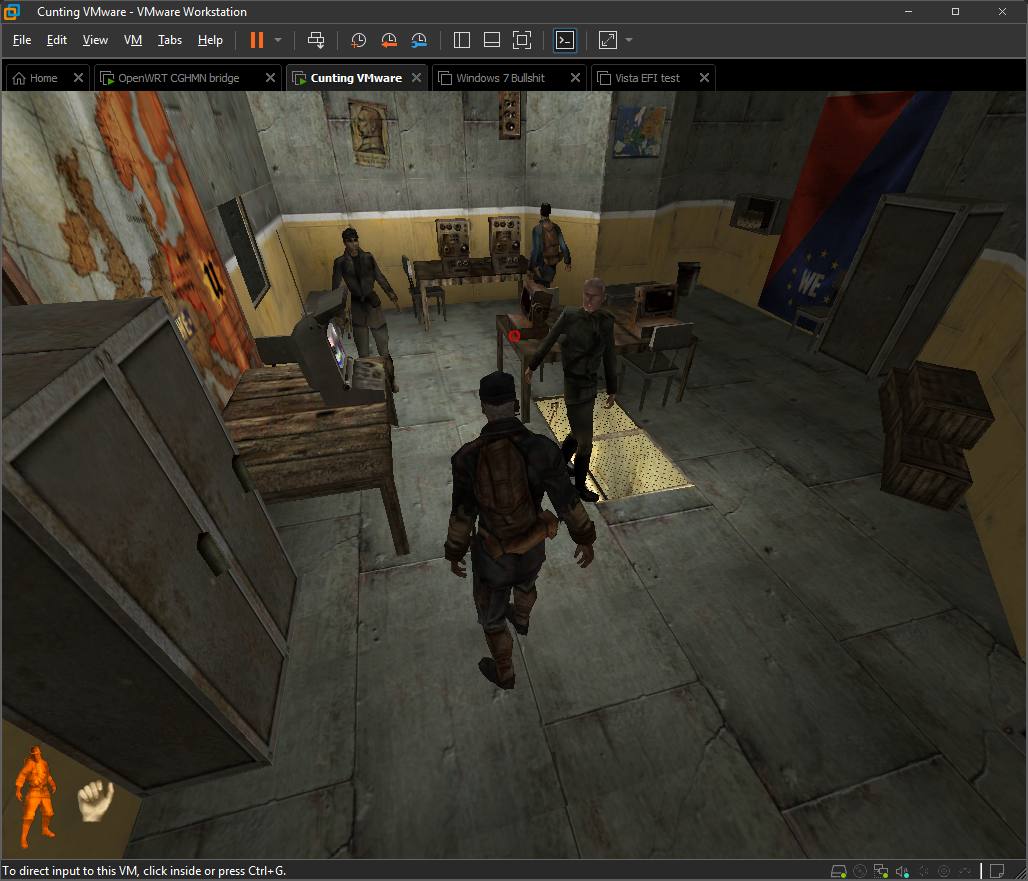This screenshot has height=881, width=1028.
Task: Toggle the thumbnail bar view
Action: coord(492,40)
